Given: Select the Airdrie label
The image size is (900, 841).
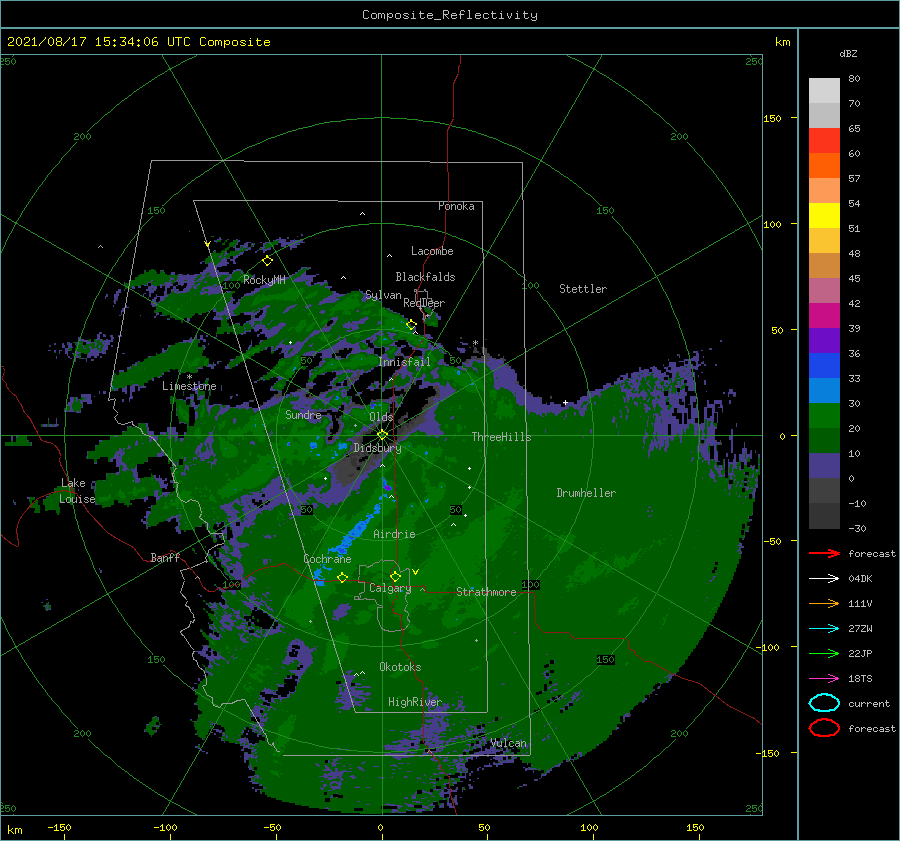Looking at the screenshot, I should pos(394,534).
